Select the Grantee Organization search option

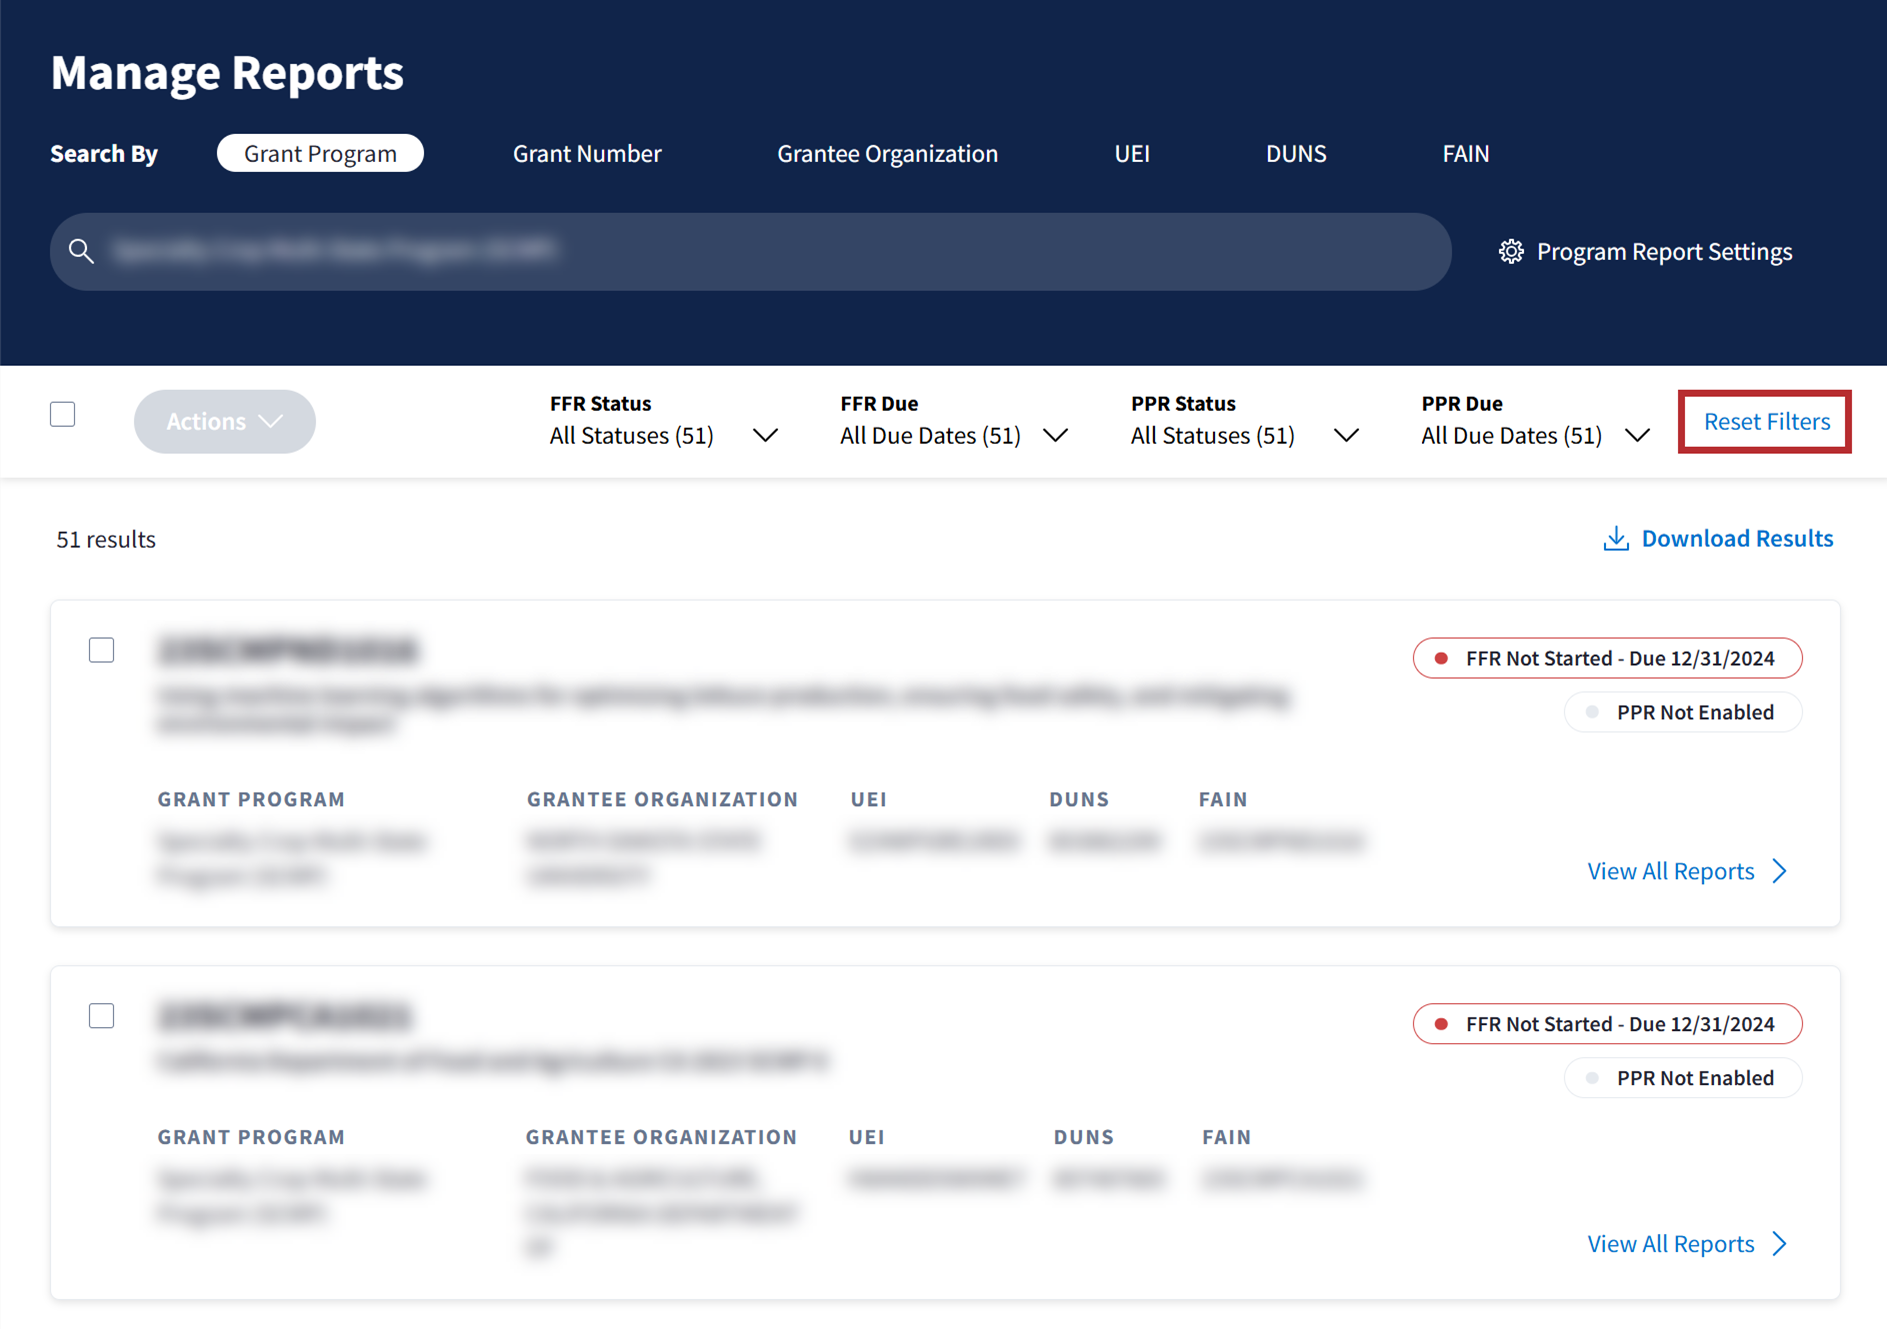[x=887, y=153]
